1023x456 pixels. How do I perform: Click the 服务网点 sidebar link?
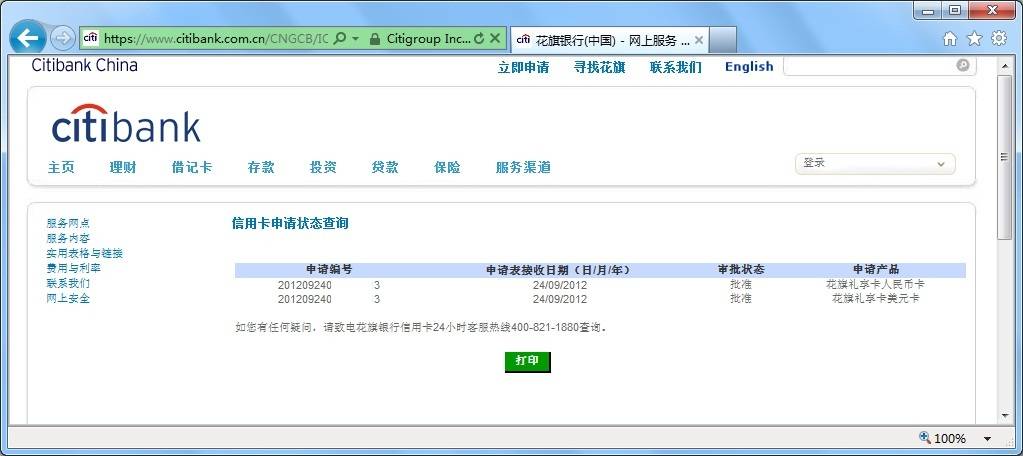tap(68, 223)
